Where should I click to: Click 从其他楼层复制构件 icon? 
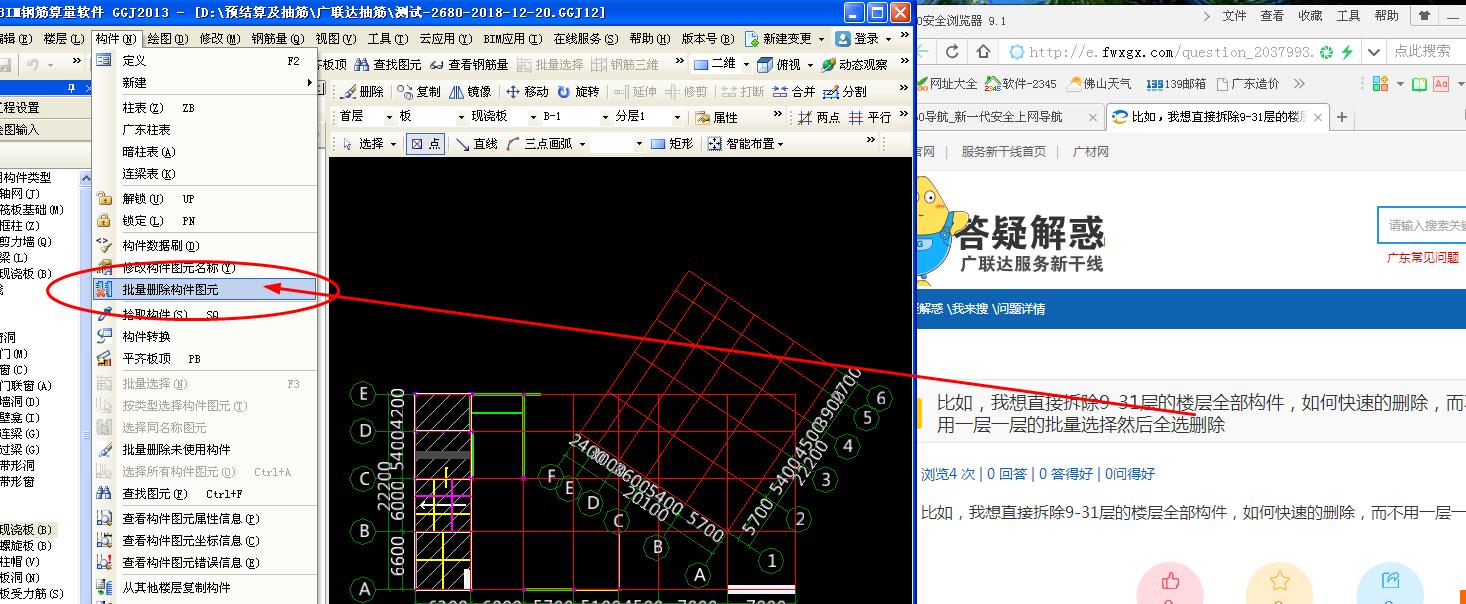click(x=104, y=588)
